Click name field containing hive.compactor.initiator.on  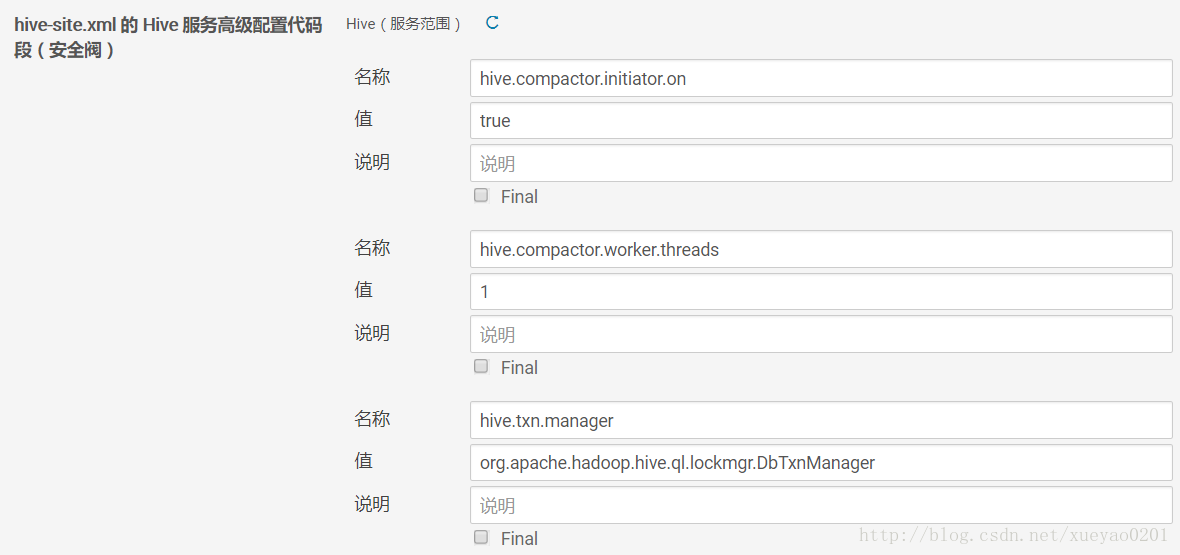[820, 78]
